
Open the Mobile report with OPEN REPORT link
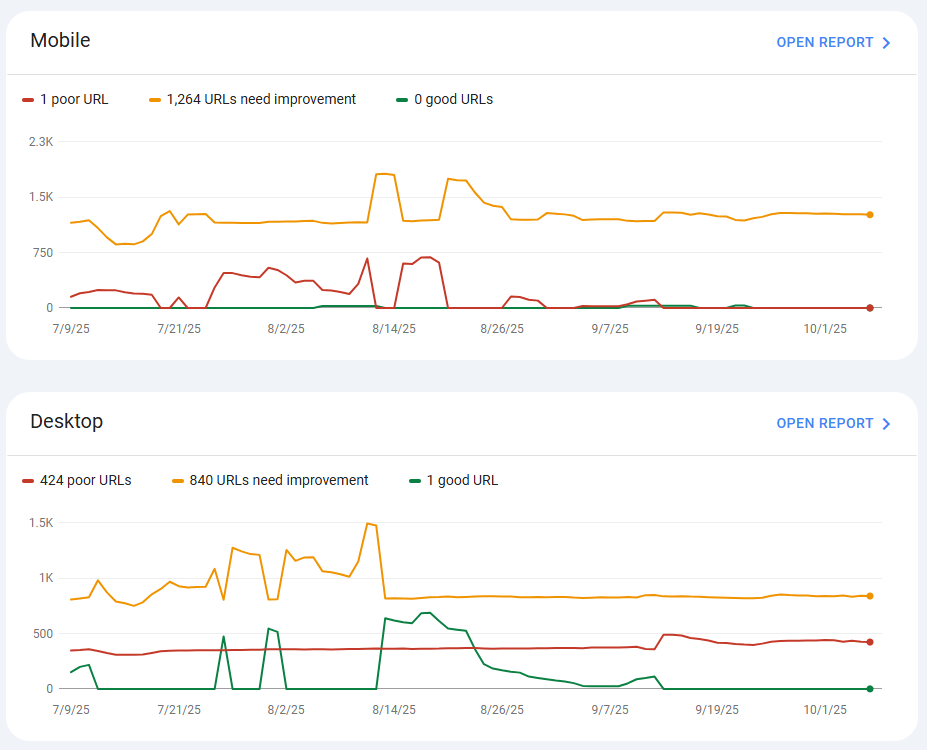pyautogui.click(x=825, y=42)
